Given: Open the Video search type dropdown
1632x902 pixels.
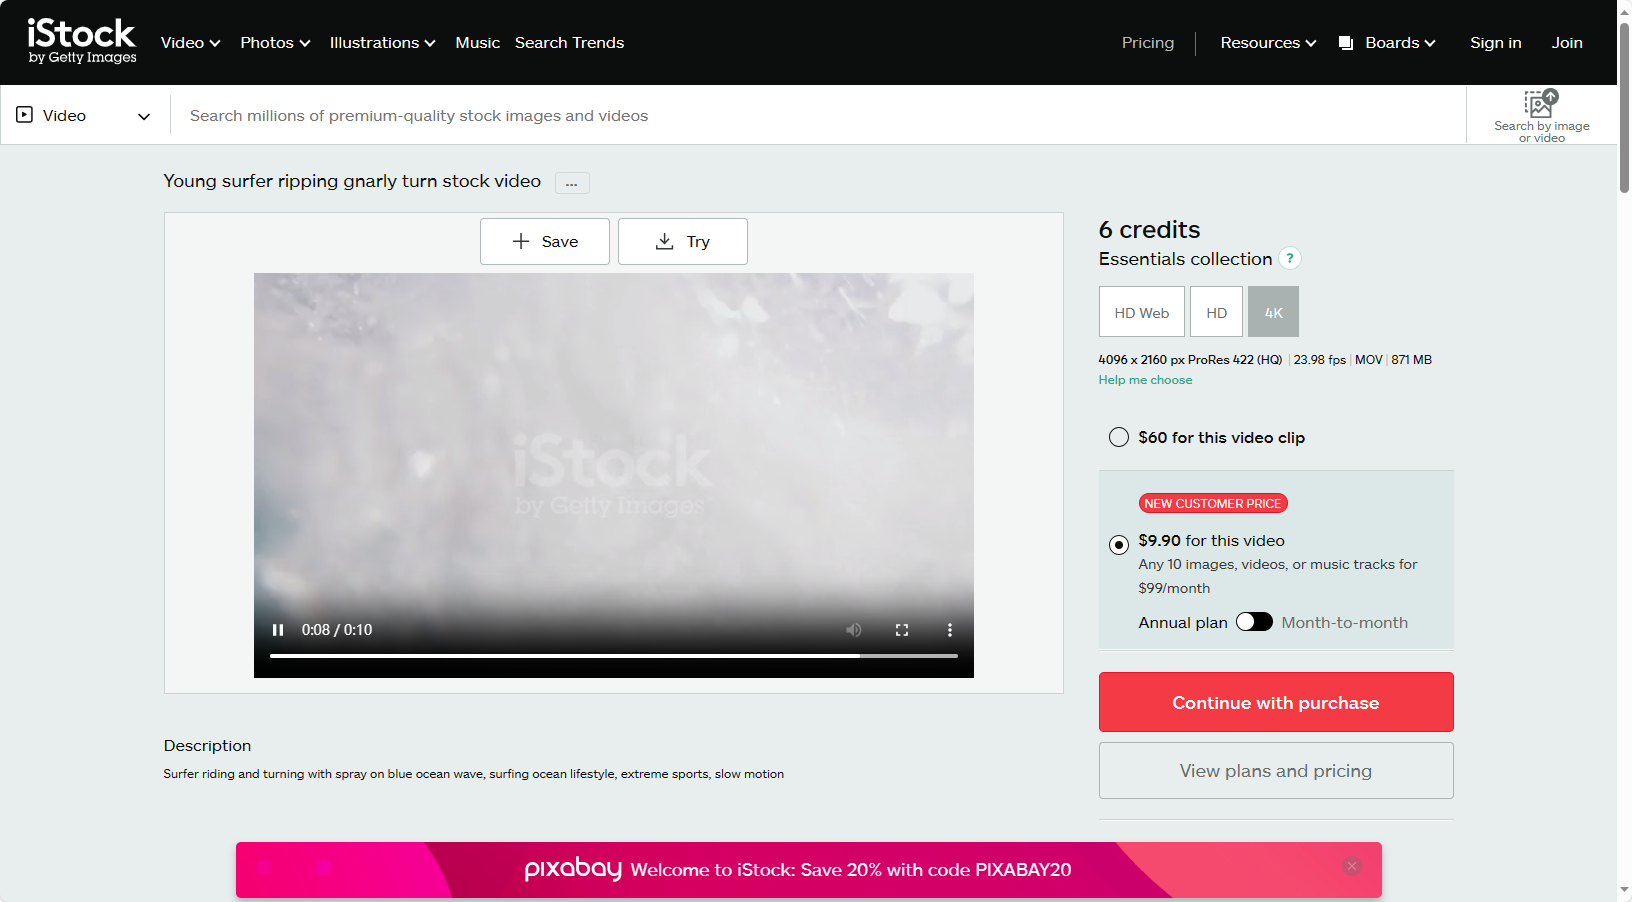Looking at the screenshot, I should tap(84, 115).
